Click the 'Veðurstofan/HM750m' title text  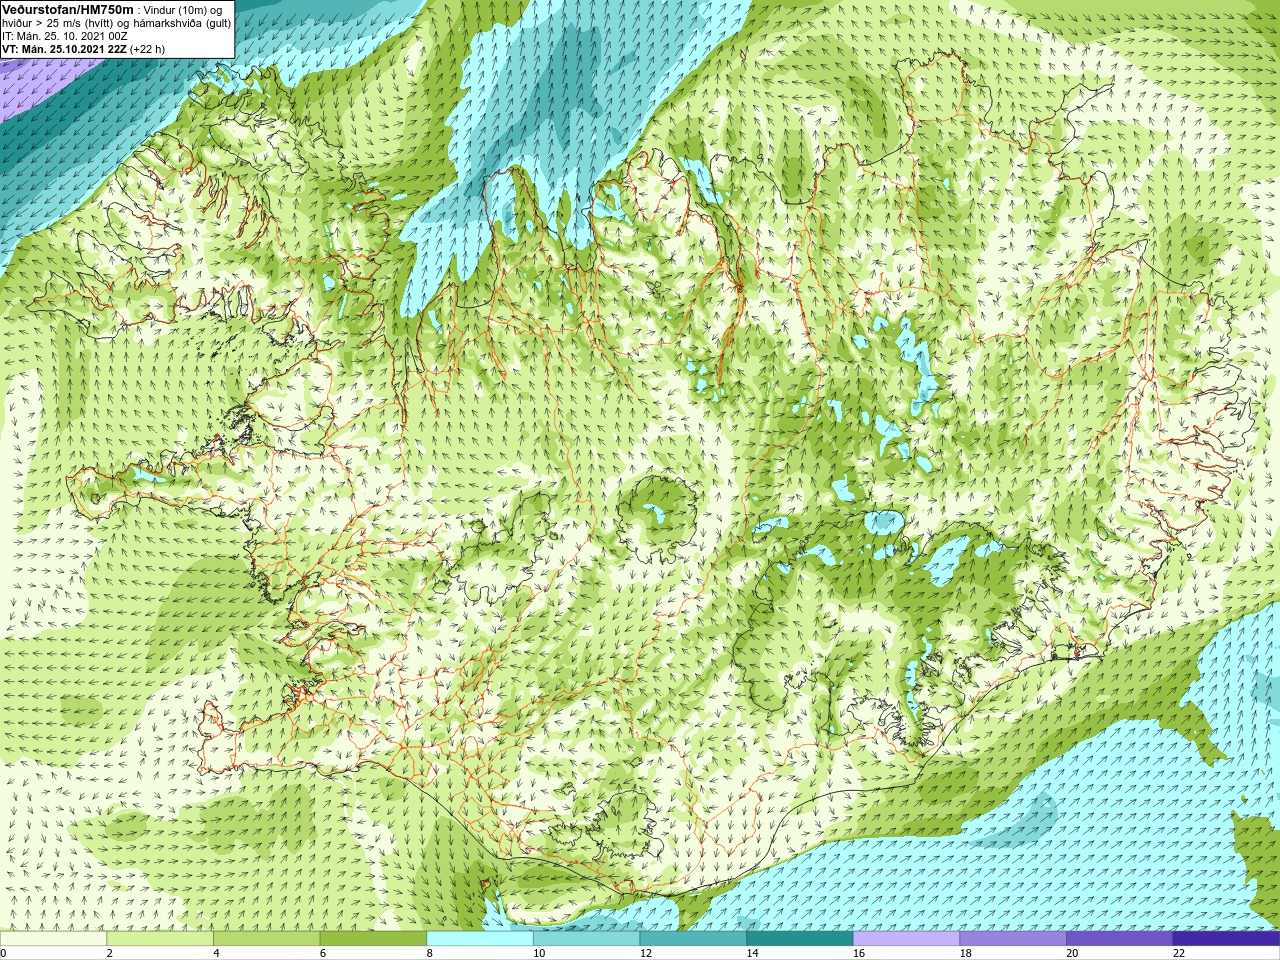(68, 9)
